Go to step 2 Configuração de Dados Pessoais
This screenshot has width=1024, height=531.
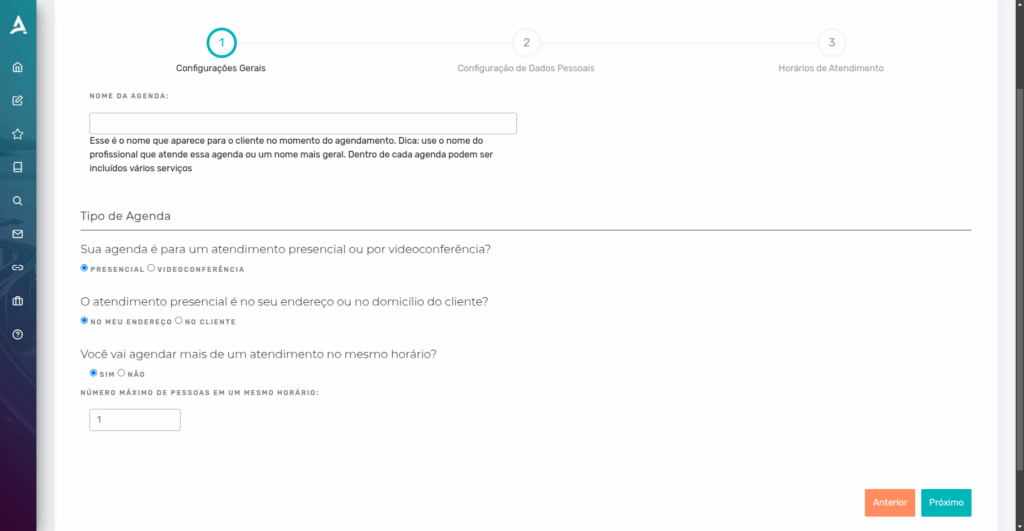click(x=526, y=43)
